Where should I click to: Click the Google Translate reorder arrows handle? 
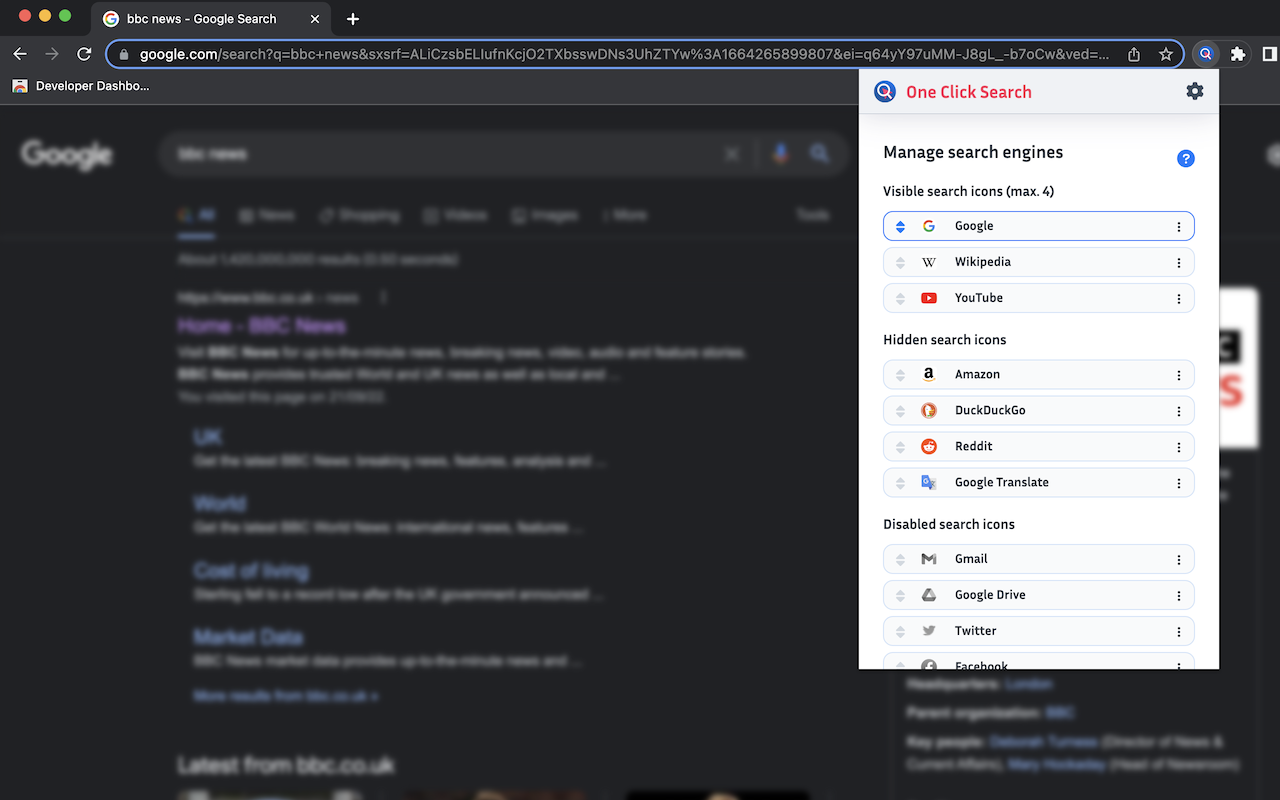(x=900, y=483)
